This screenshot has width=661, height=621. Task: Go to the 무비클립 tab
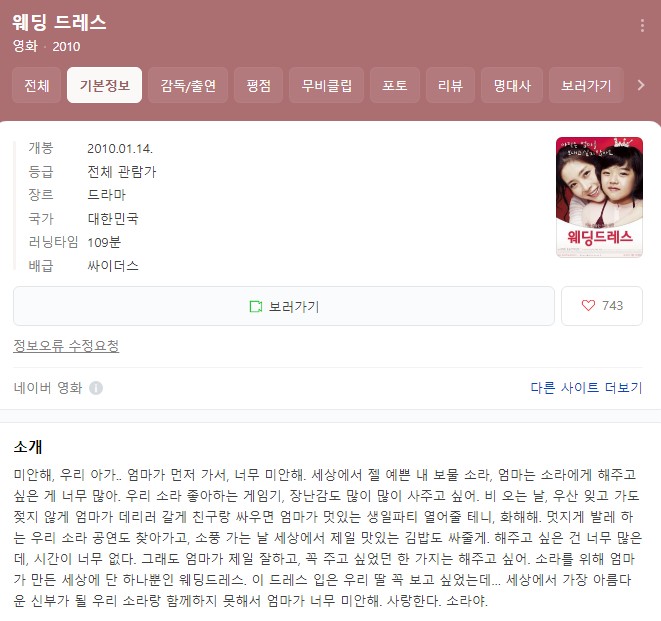tap(326, 85)
